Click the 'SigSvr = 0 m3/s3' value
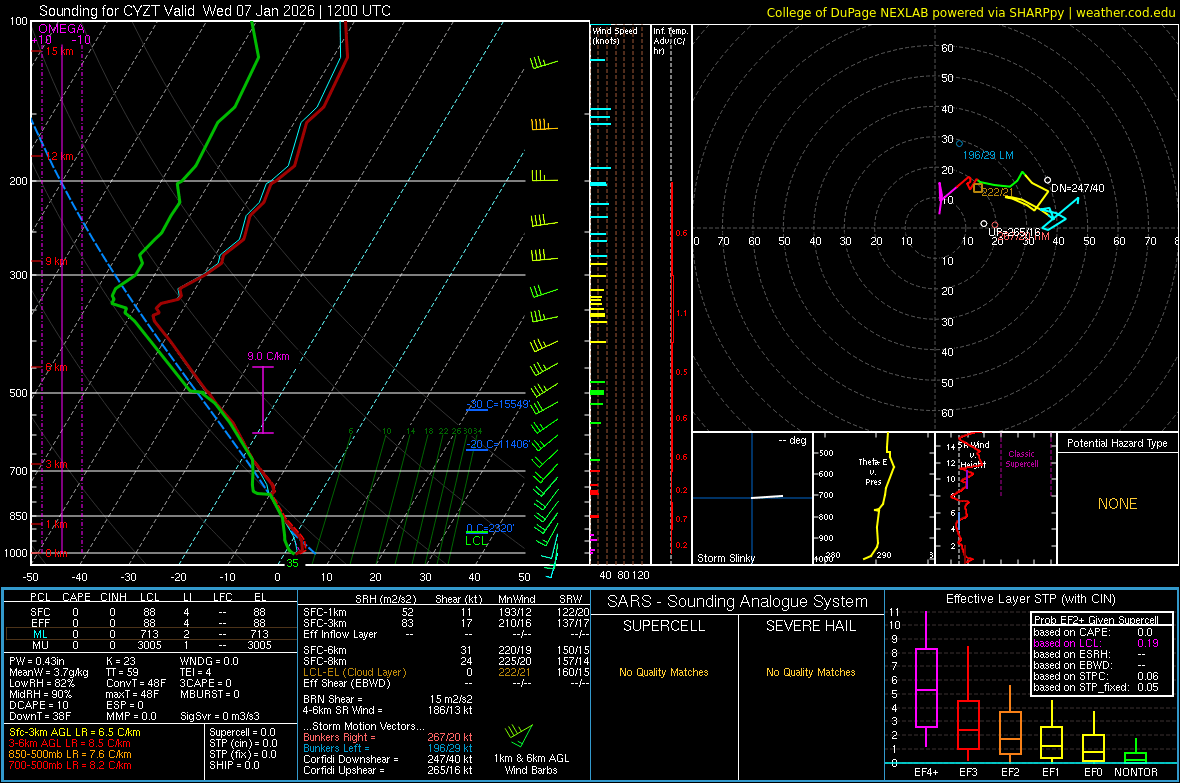The image size is (1180, 783). point(220,717)
